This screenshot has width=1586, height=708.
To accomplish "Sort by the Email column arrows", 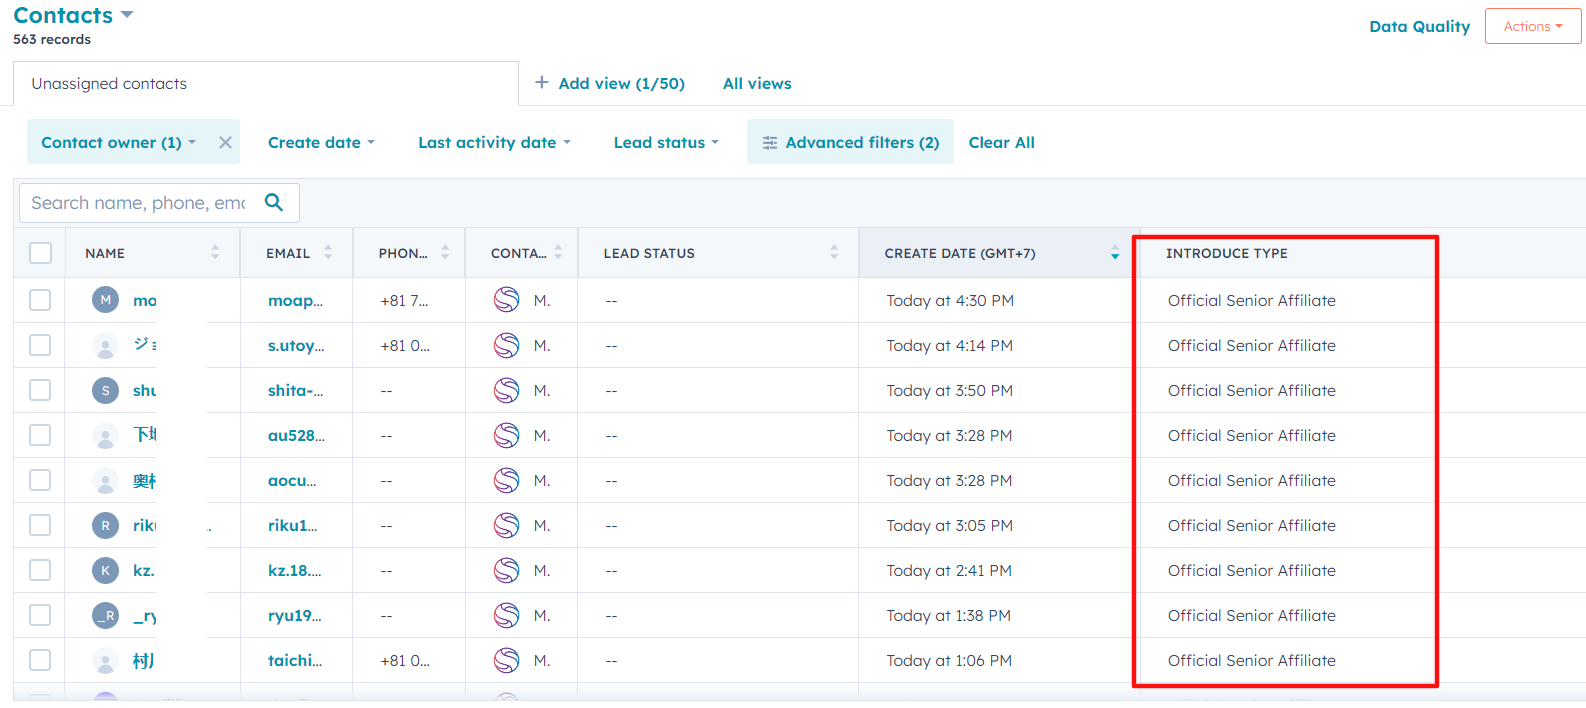I will pos(328,253).
